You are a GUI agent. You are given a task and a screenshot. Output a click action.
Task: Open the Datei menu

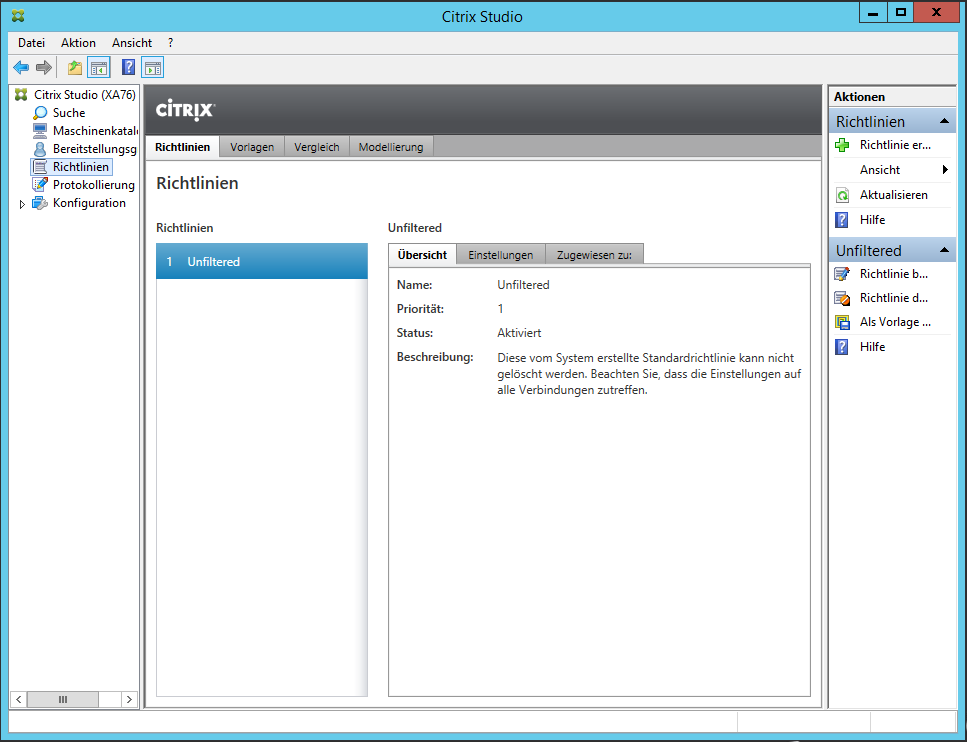point(31,43)
